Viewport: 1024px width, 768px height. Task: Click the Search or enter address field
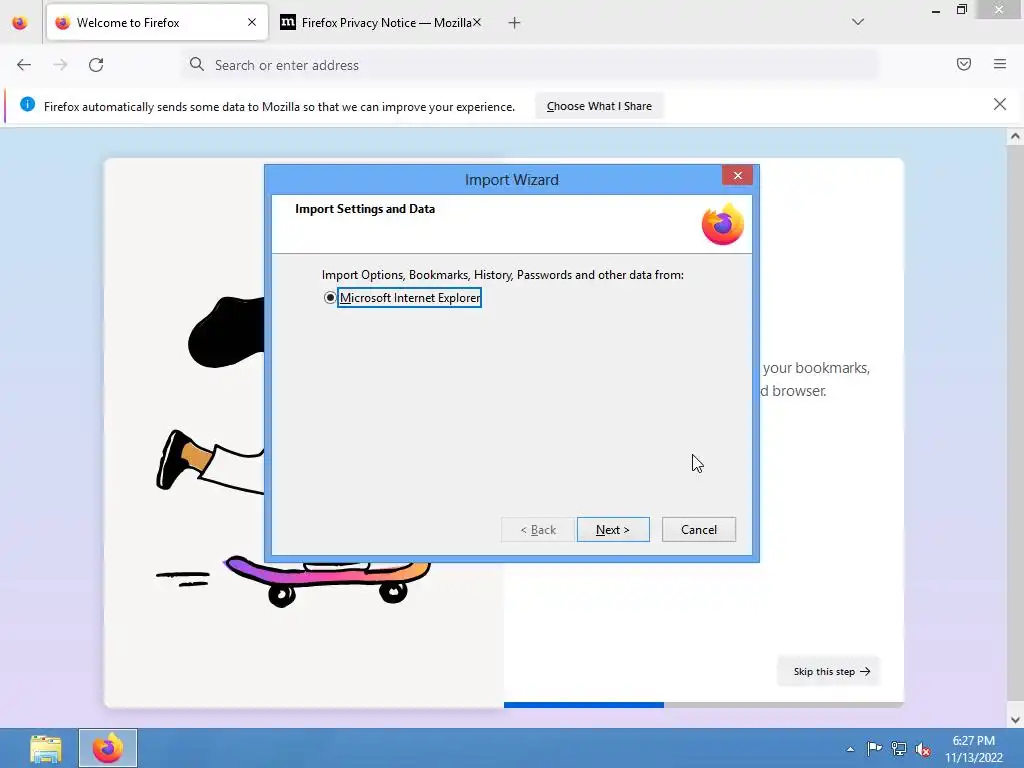click(530, 65)
